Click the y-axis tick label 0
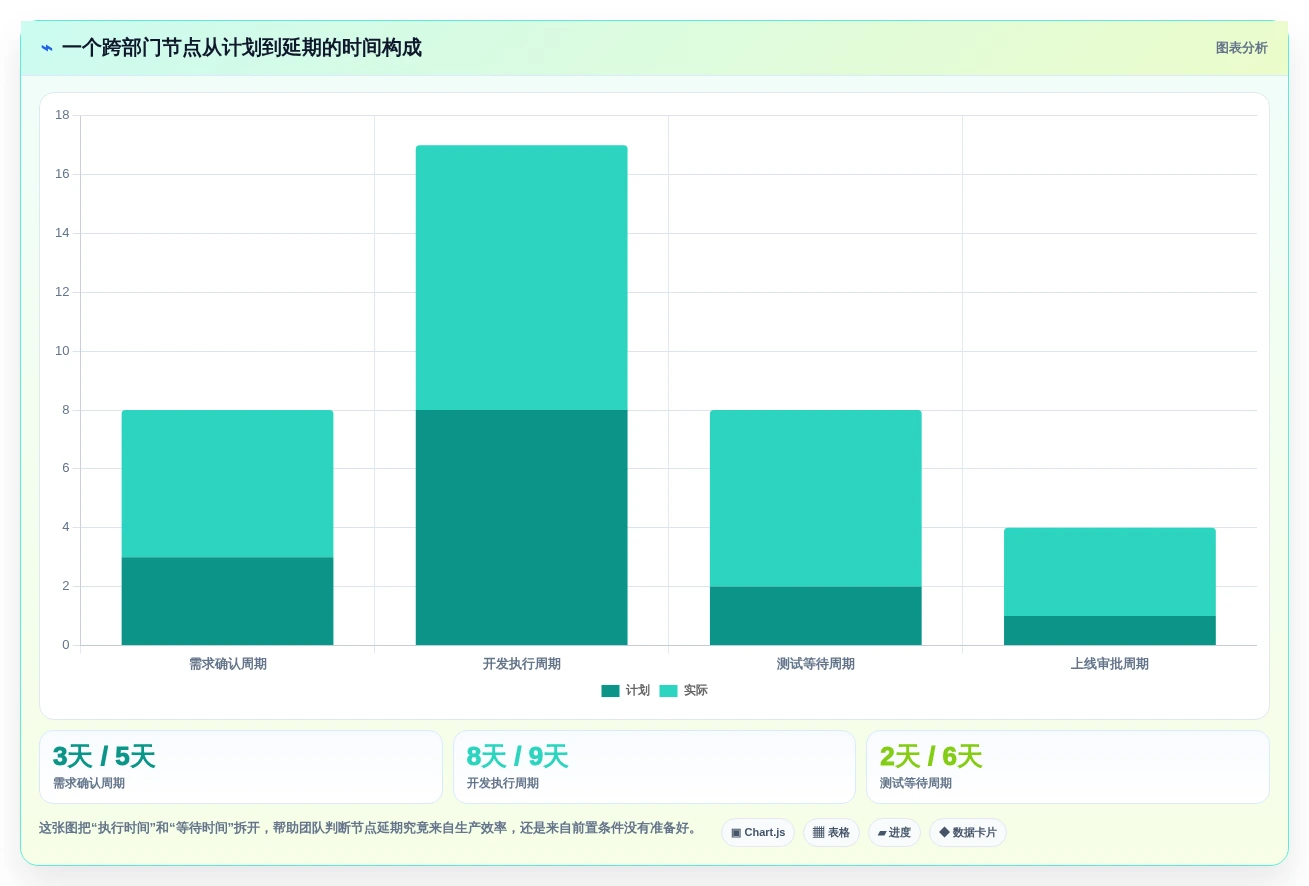Viewport: 1309px width, 886px height. 66,645
